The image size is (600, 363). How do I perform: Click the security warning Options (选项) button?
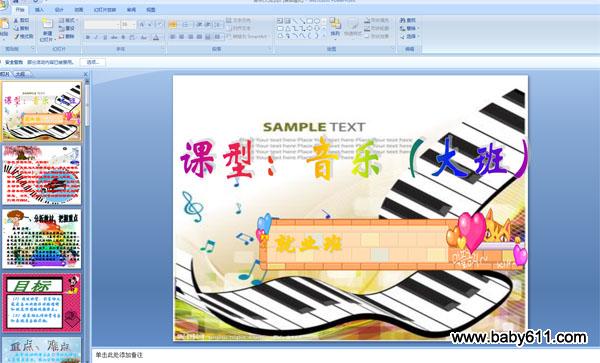tap(93, 62)
